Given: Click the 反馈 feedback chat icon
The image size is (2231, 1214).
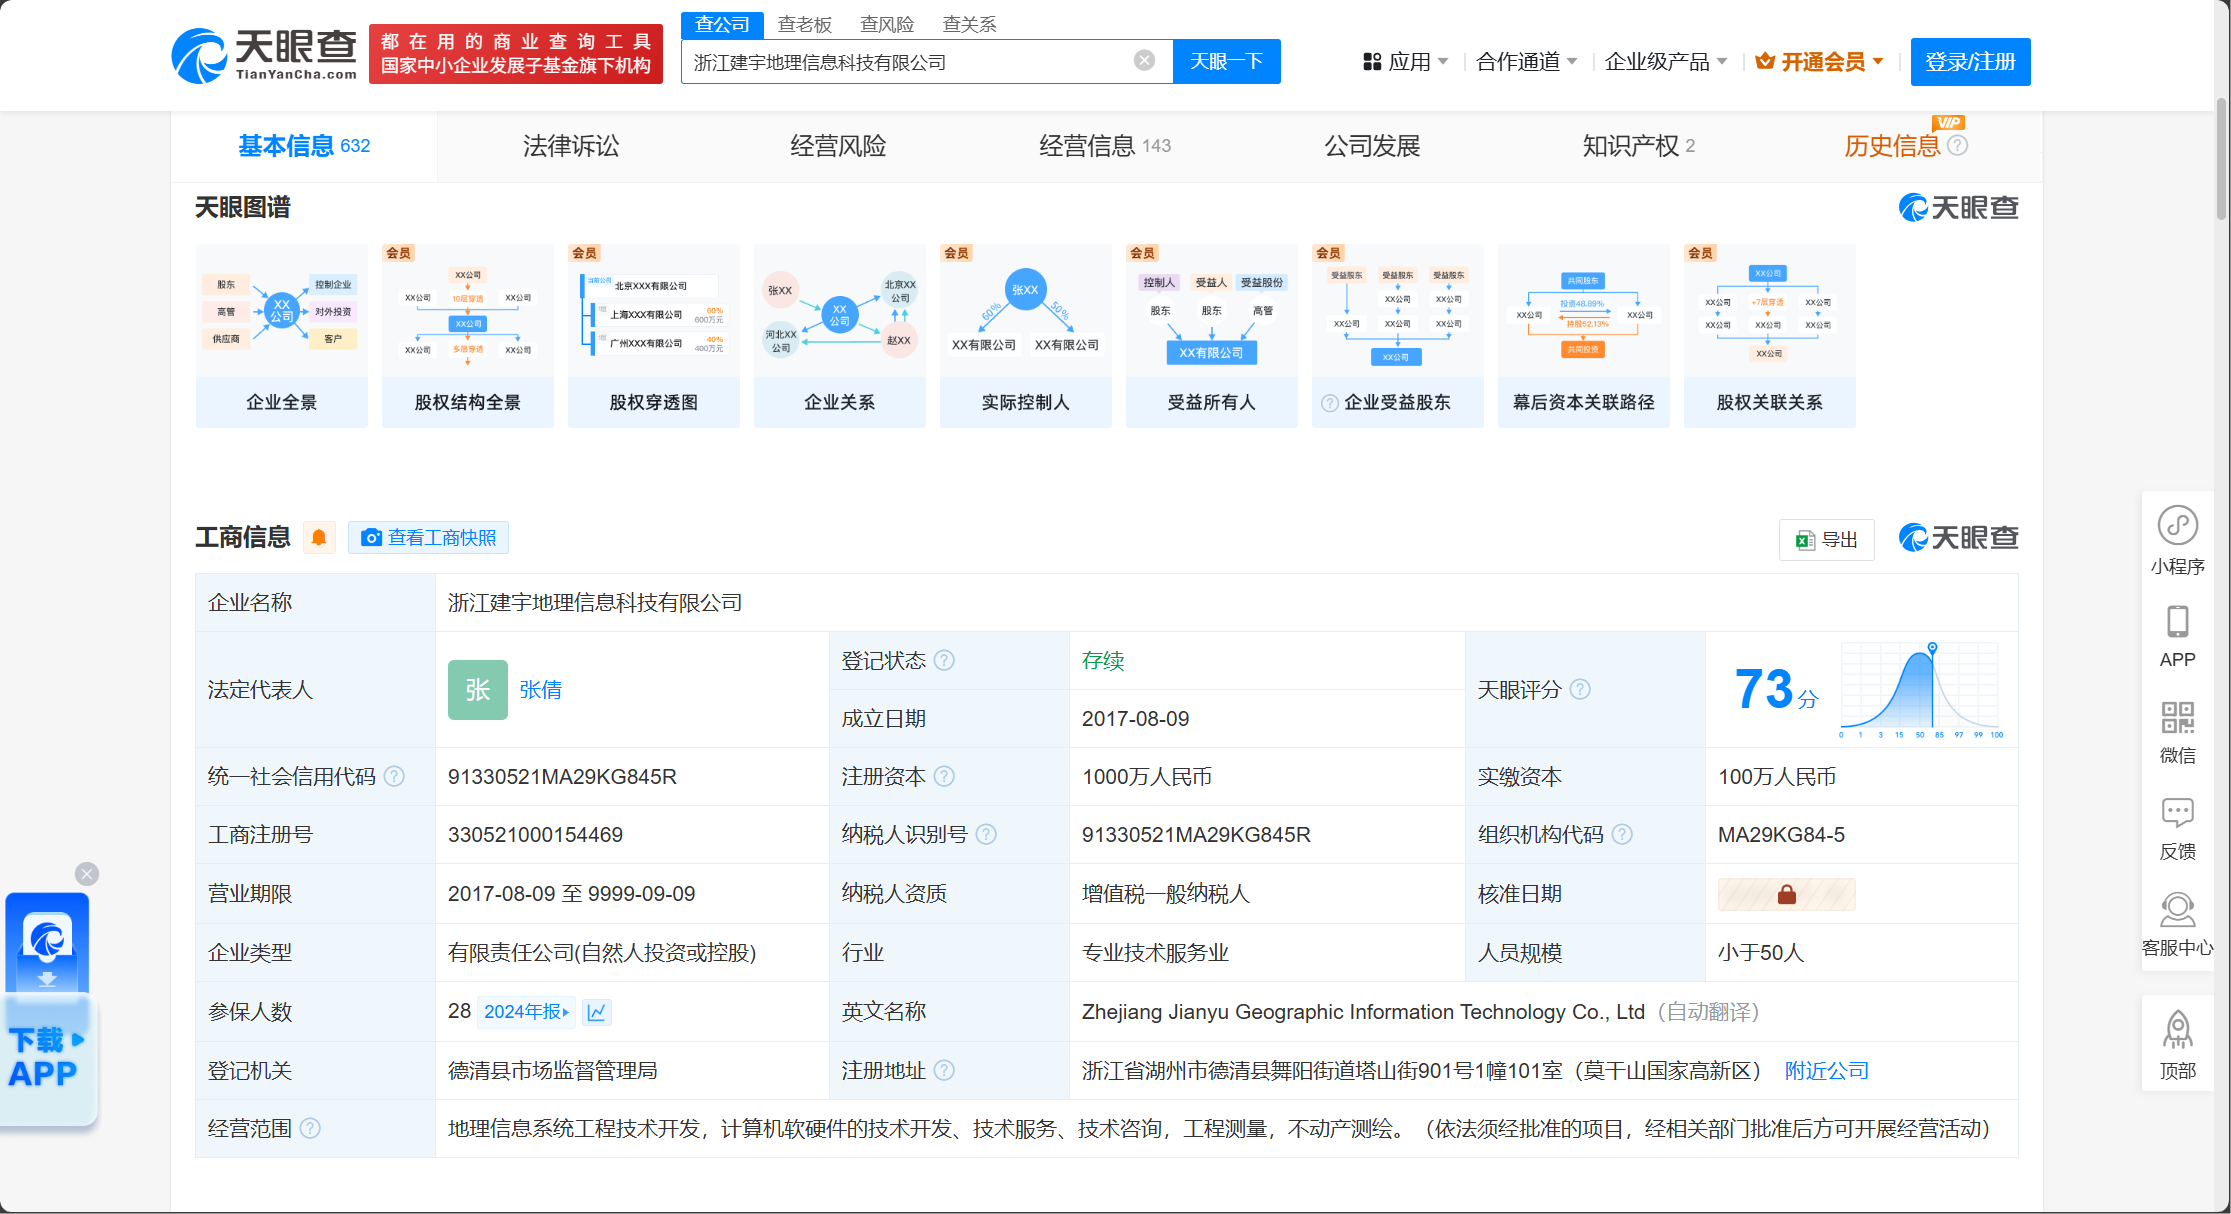Looking at the screenshot, I should click(2177, 829).
